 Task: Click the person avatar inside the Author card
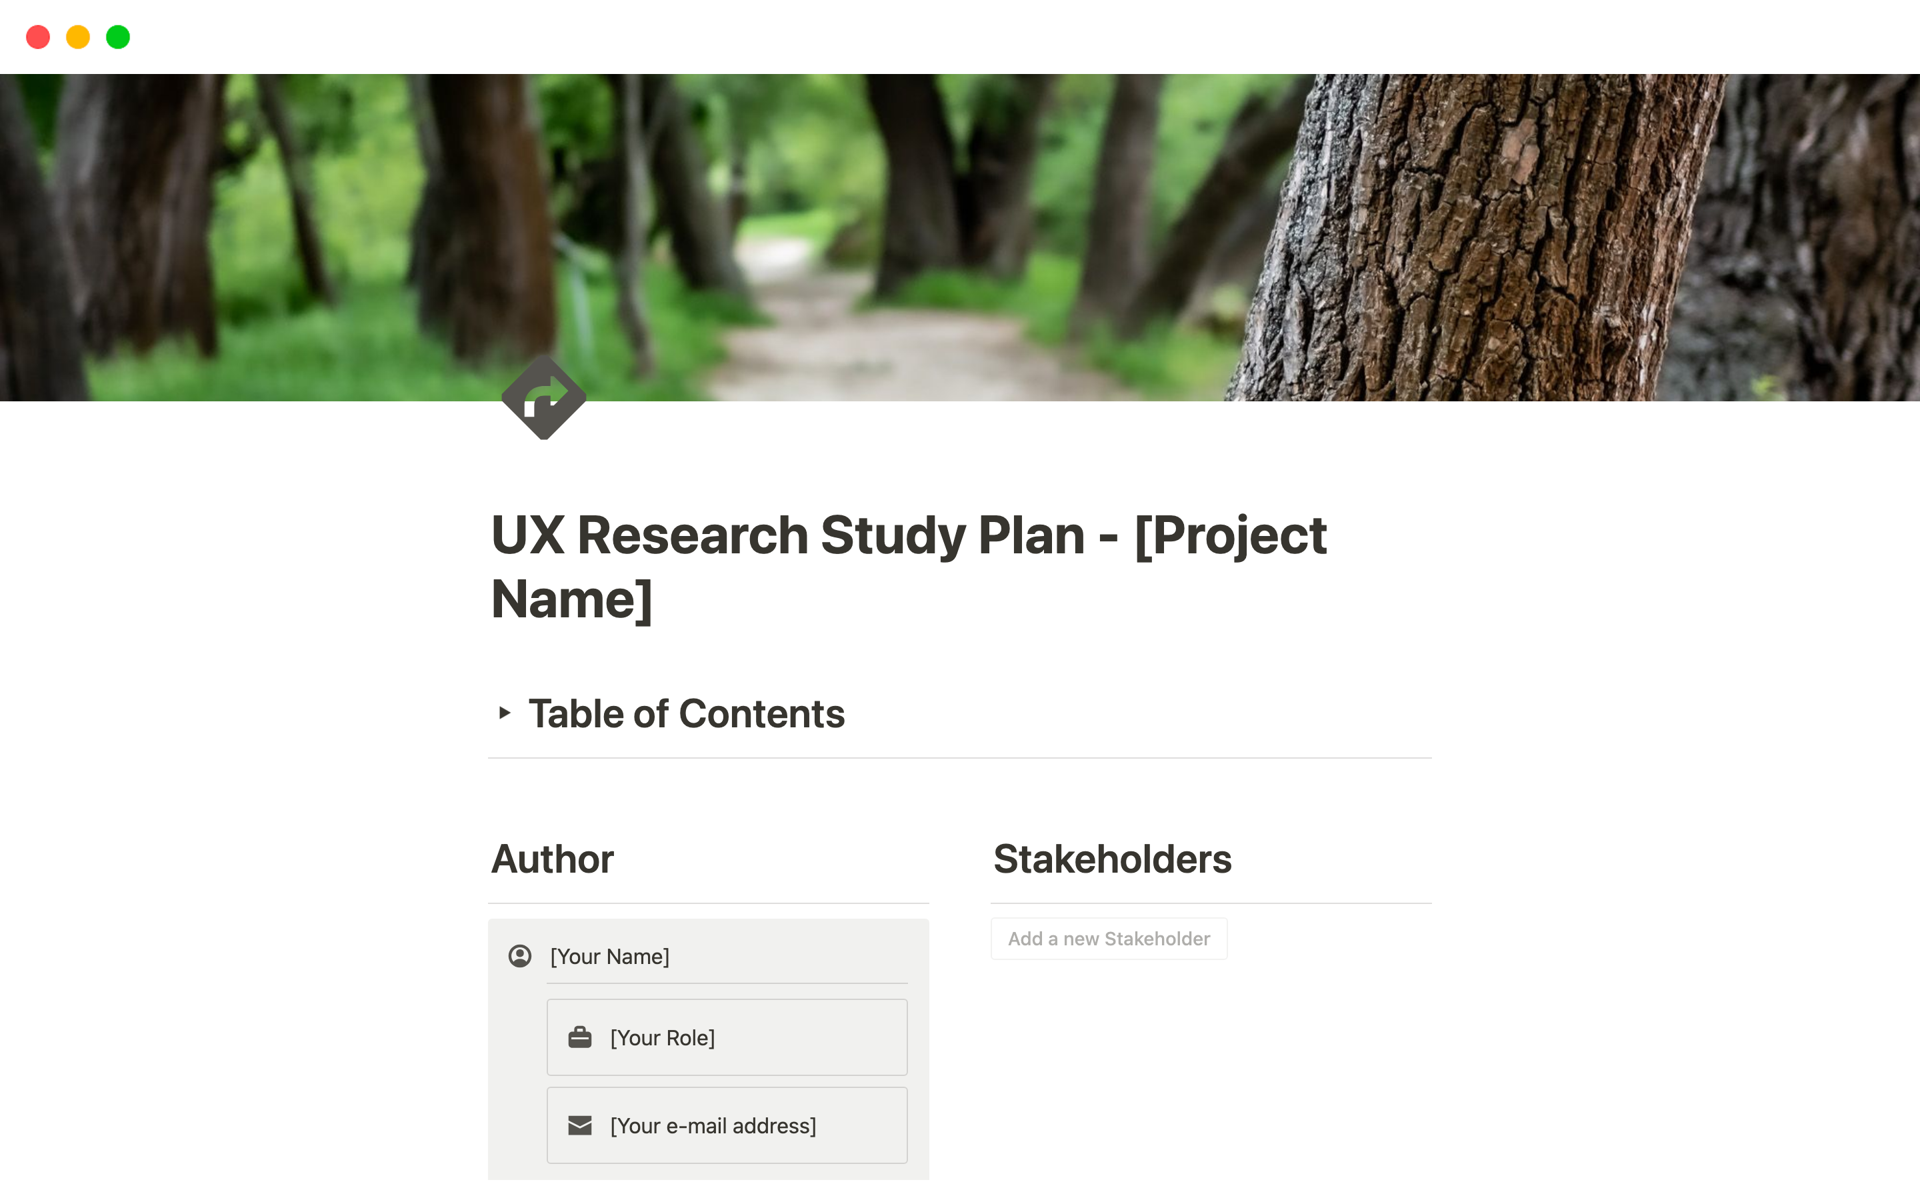coord(520,956)
